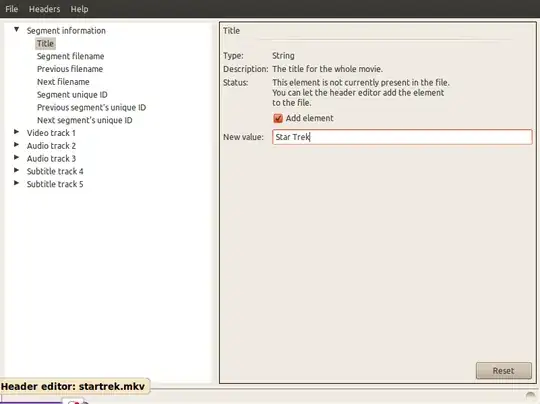This screenshot has height=404, width=540.
Task: Select the Audio track 2 label
Action: click(x=51, y=146)
